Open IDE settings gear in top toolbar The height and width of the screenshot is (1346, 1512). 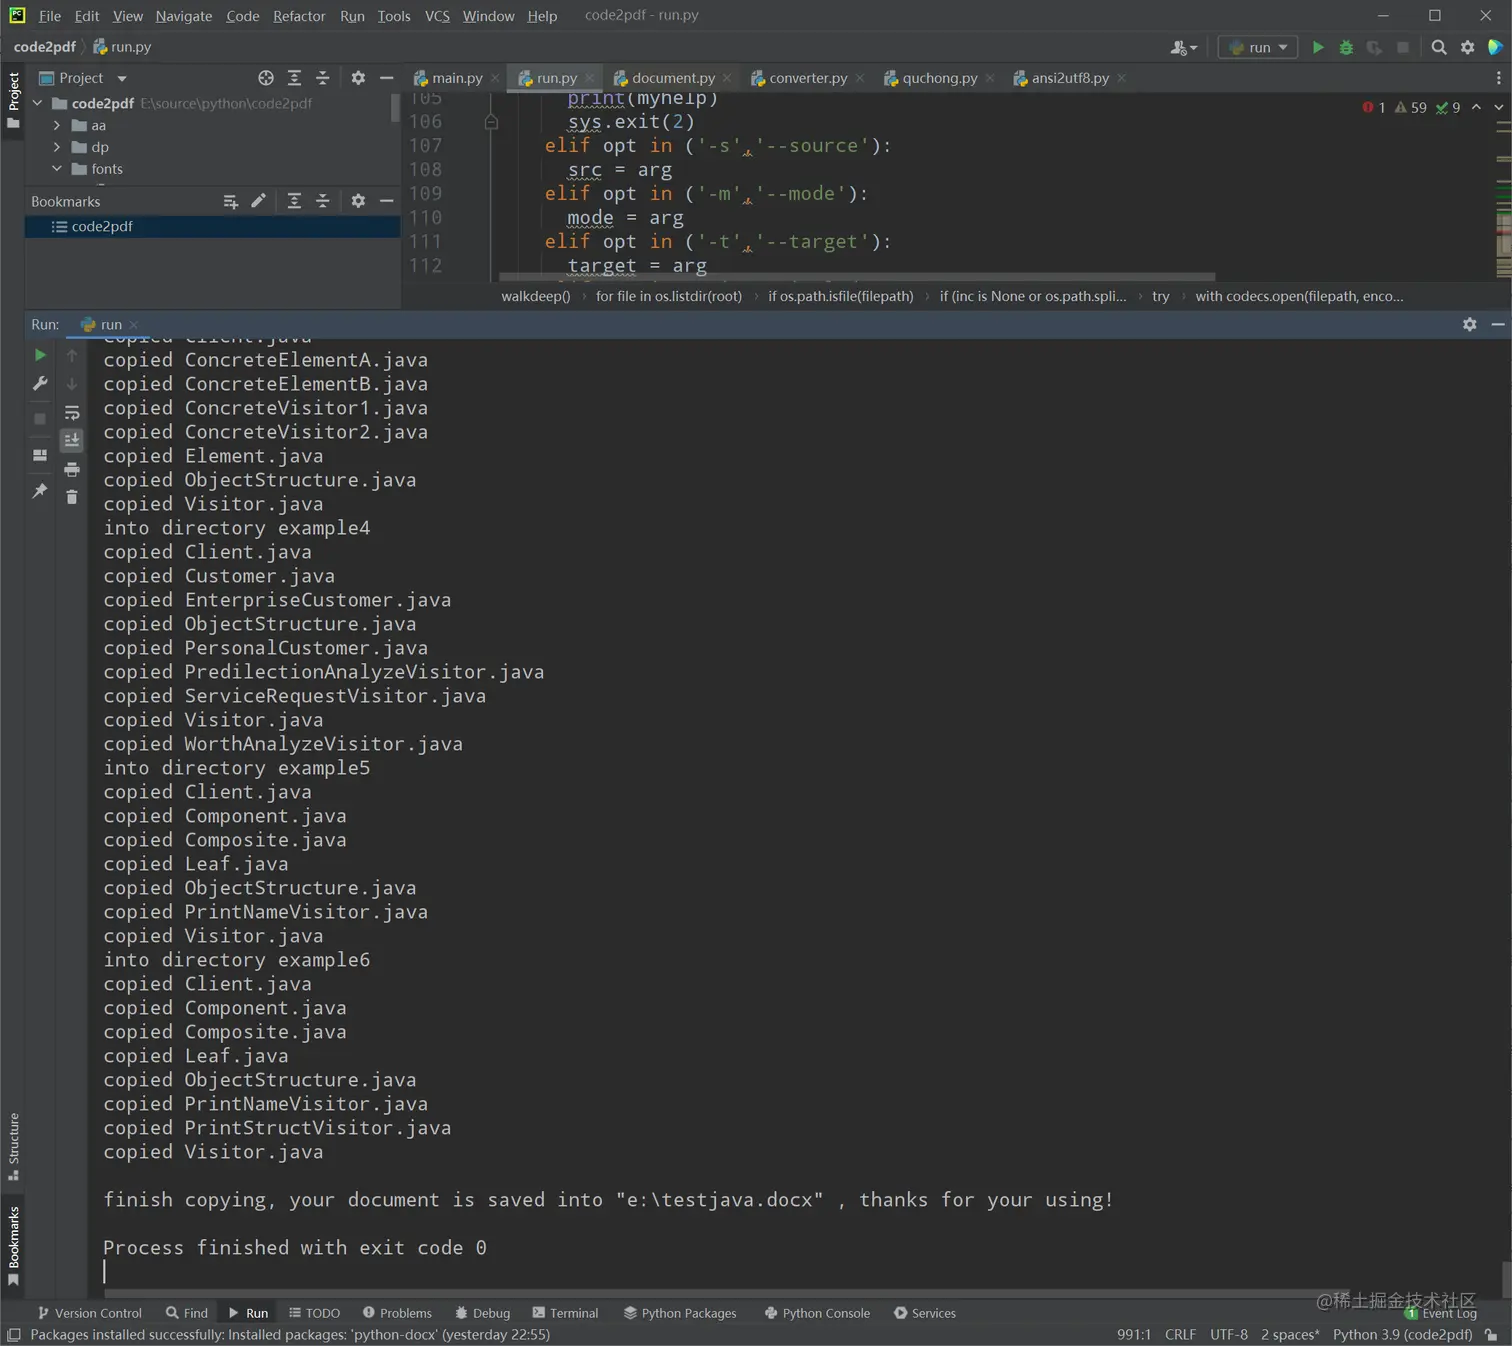click(x=1467, y=47)
